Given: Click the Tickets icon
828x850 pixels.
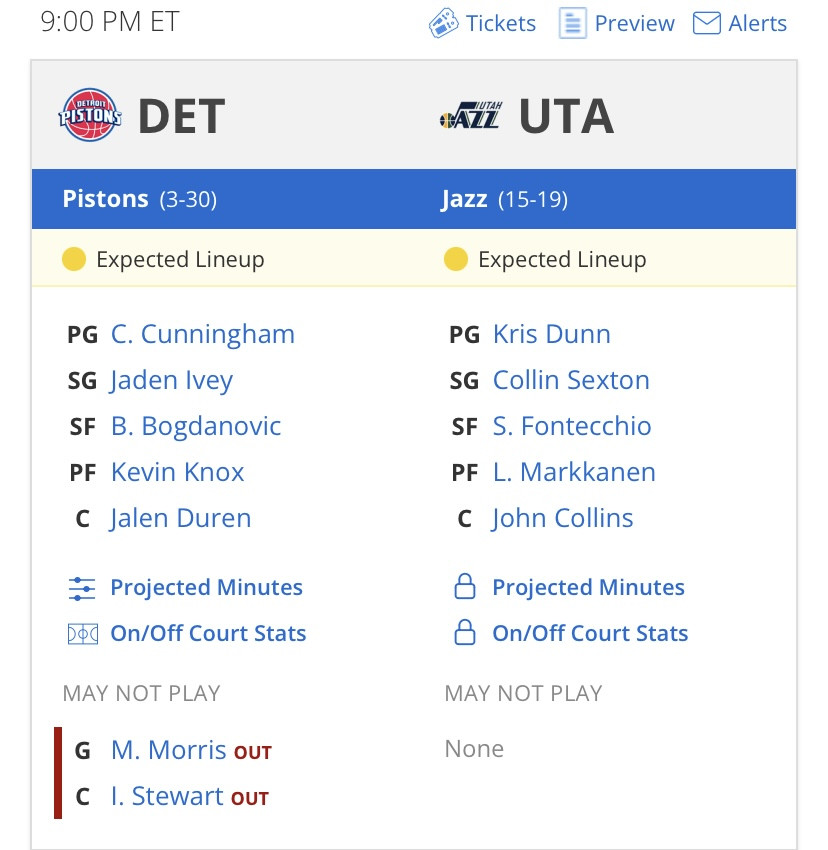Looking at the screenshot, I should point(444,23).
